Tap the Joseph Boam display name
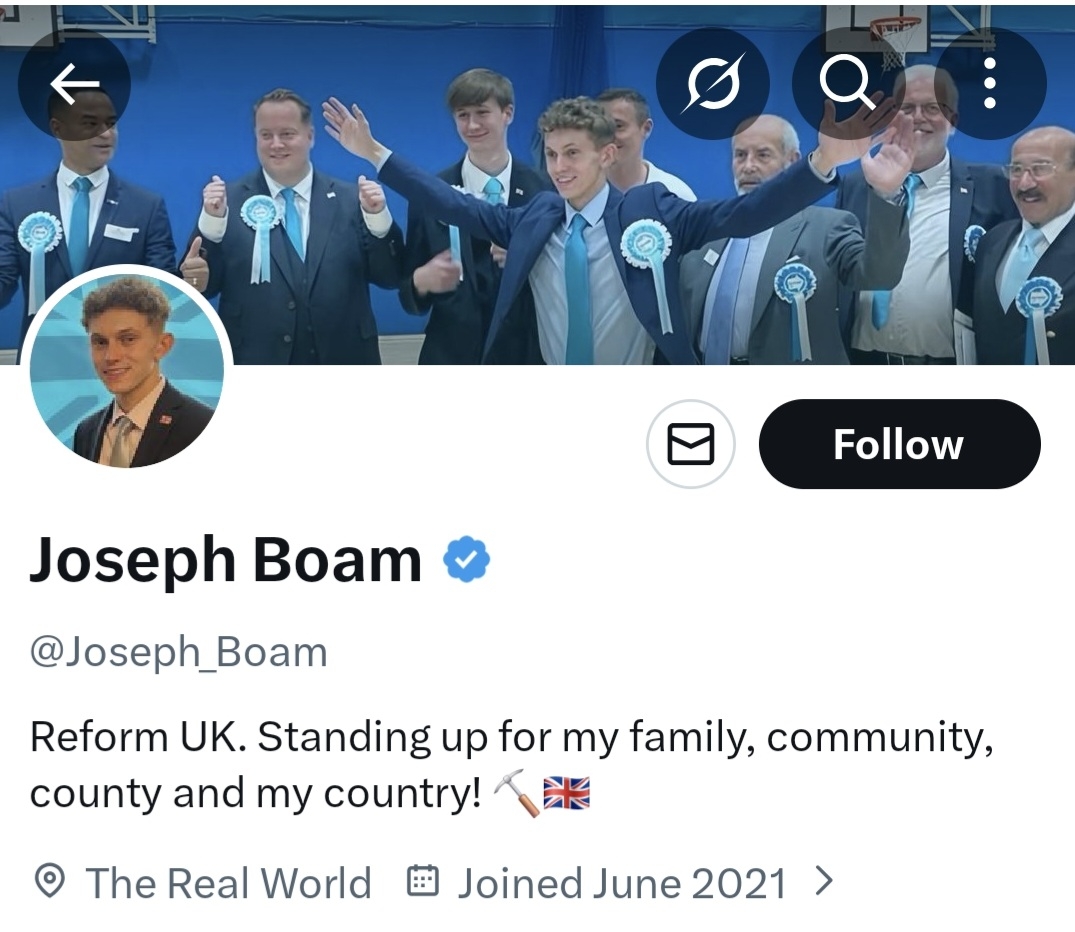Screen dimensions: 1075x932 pyautogui.click(x=226, y=561)
